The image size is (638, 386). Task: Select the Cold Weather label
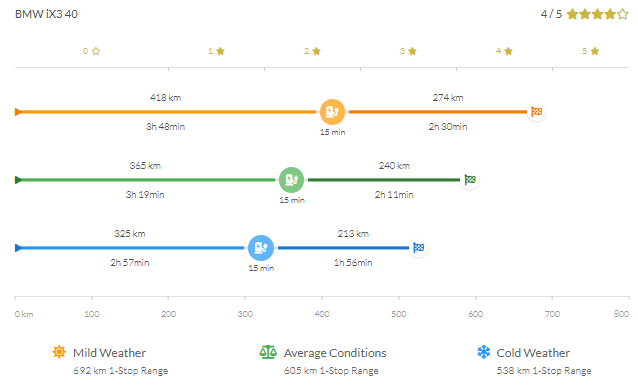click(533, 353)
